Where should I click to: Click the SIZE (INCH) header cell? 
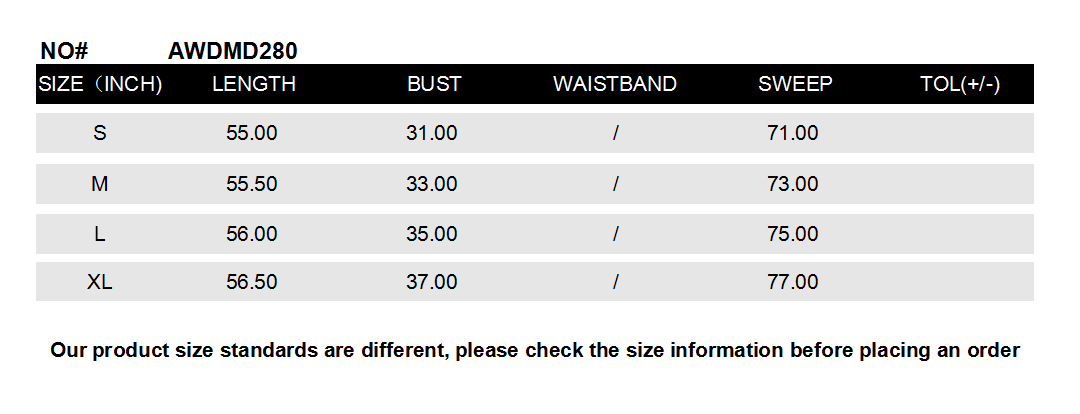[100, 84]
